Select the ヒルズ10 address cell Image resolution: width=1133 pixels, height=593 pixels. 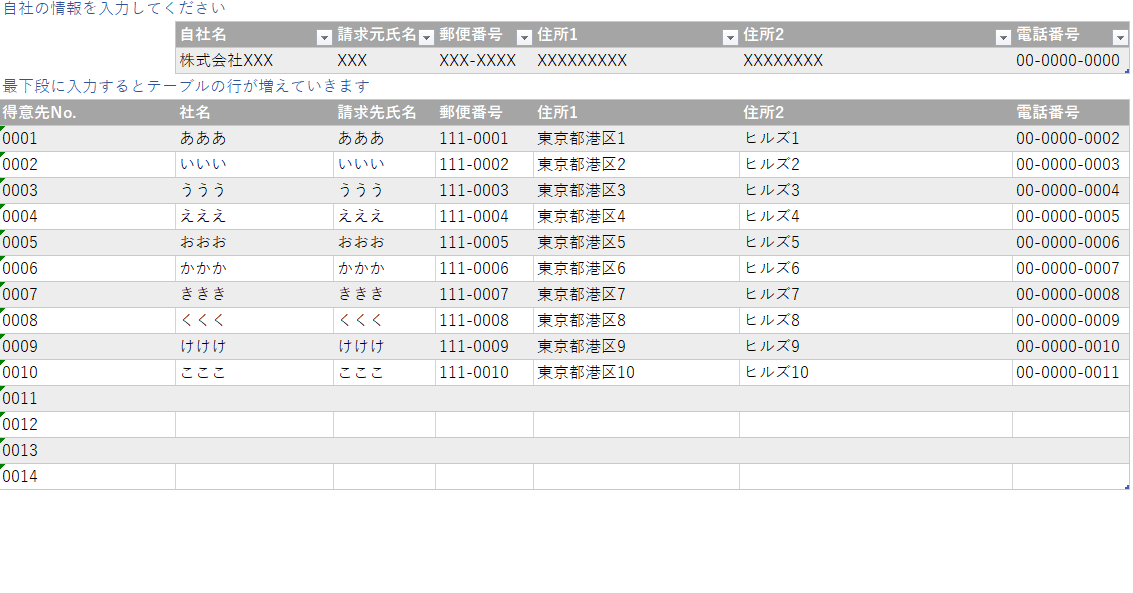pyautogui.click(x=776, y=372)
